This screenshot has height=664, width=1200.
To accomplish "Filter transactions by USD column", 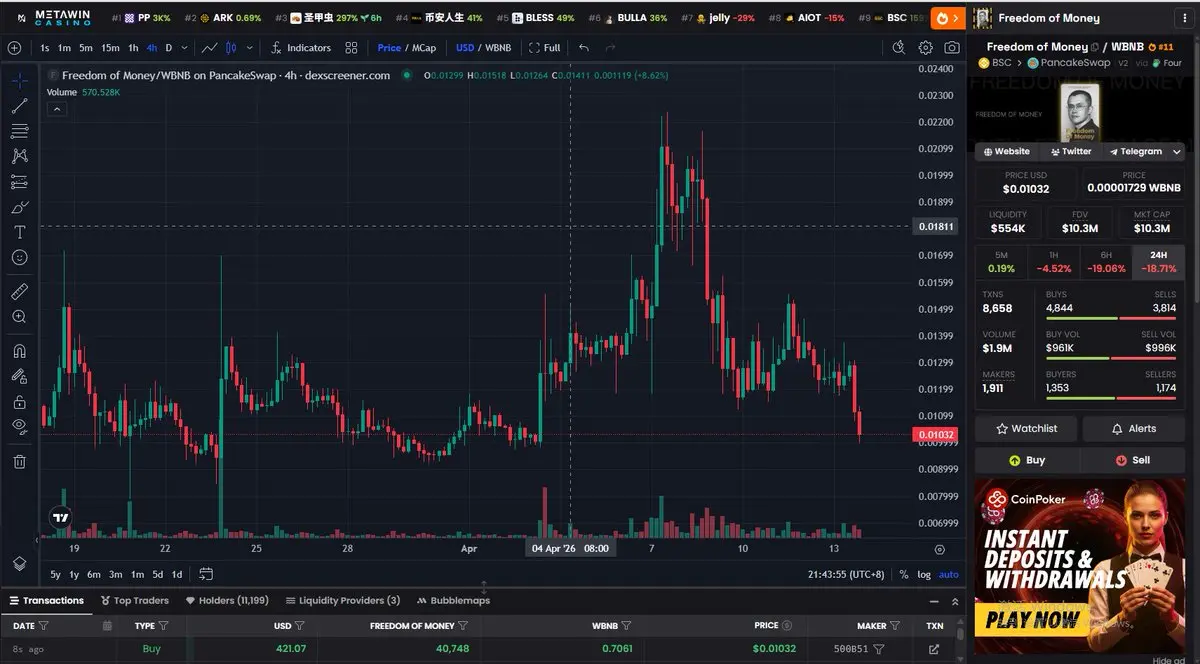I will click(299, 625).
